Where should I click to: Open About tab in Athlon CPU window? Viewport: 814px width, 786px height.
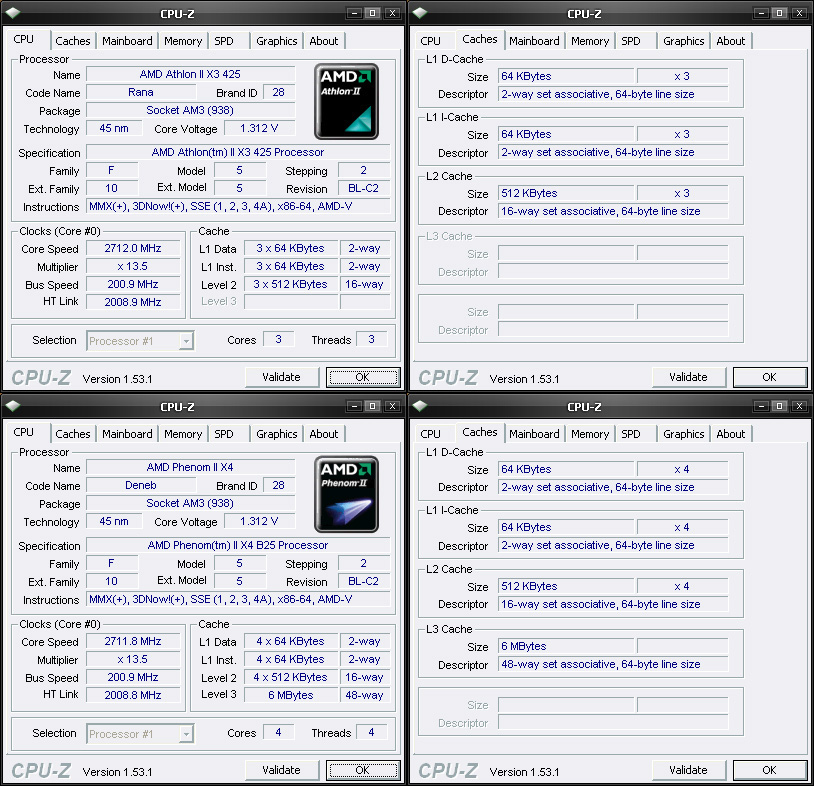click(x=323, y=41)
